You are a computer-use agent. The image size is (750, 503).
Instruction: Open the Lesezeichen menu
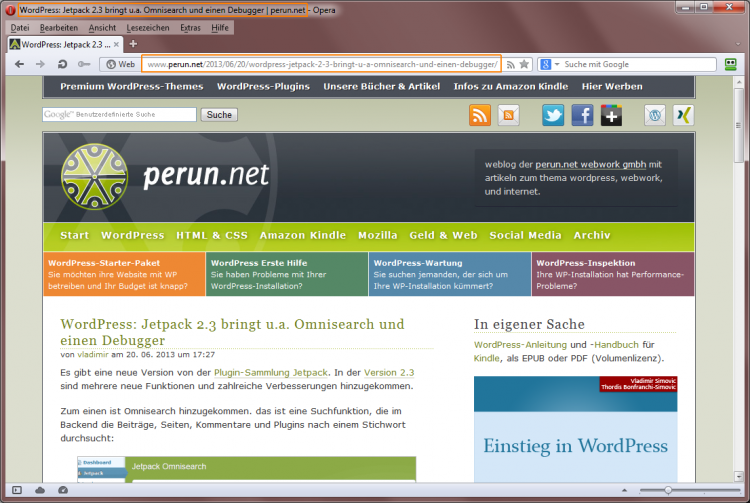pyautogui.click(x=148, y=28)
